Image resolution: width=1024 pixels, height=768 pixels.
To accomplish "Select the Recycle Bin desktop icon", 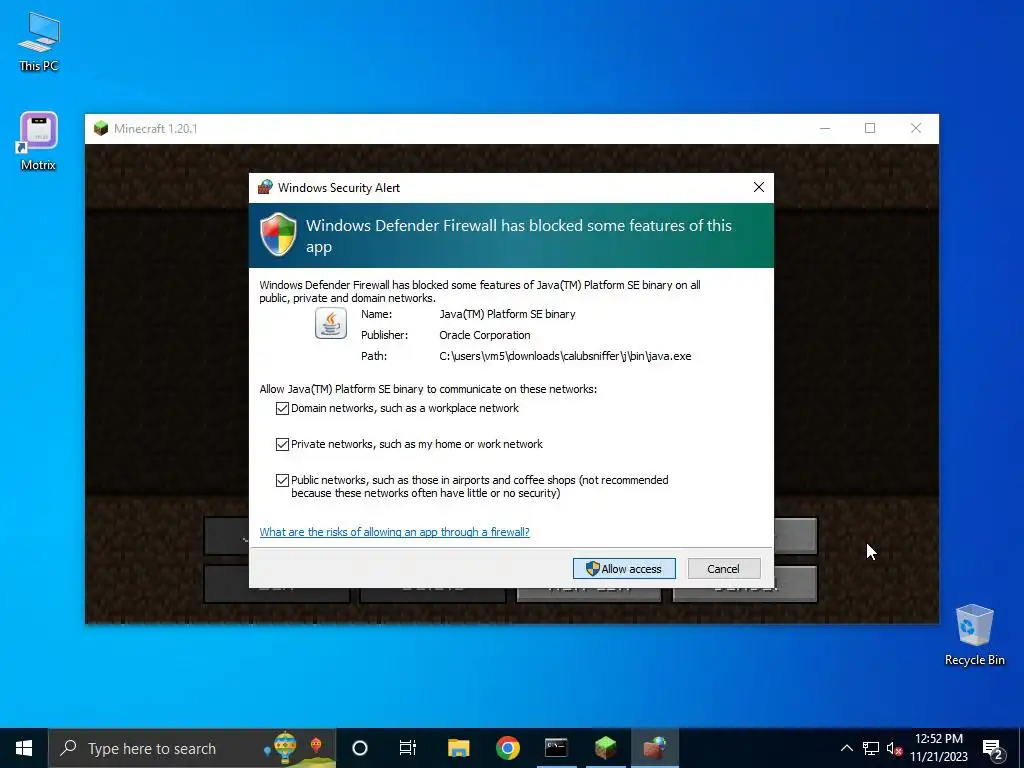I will point(974,635).
